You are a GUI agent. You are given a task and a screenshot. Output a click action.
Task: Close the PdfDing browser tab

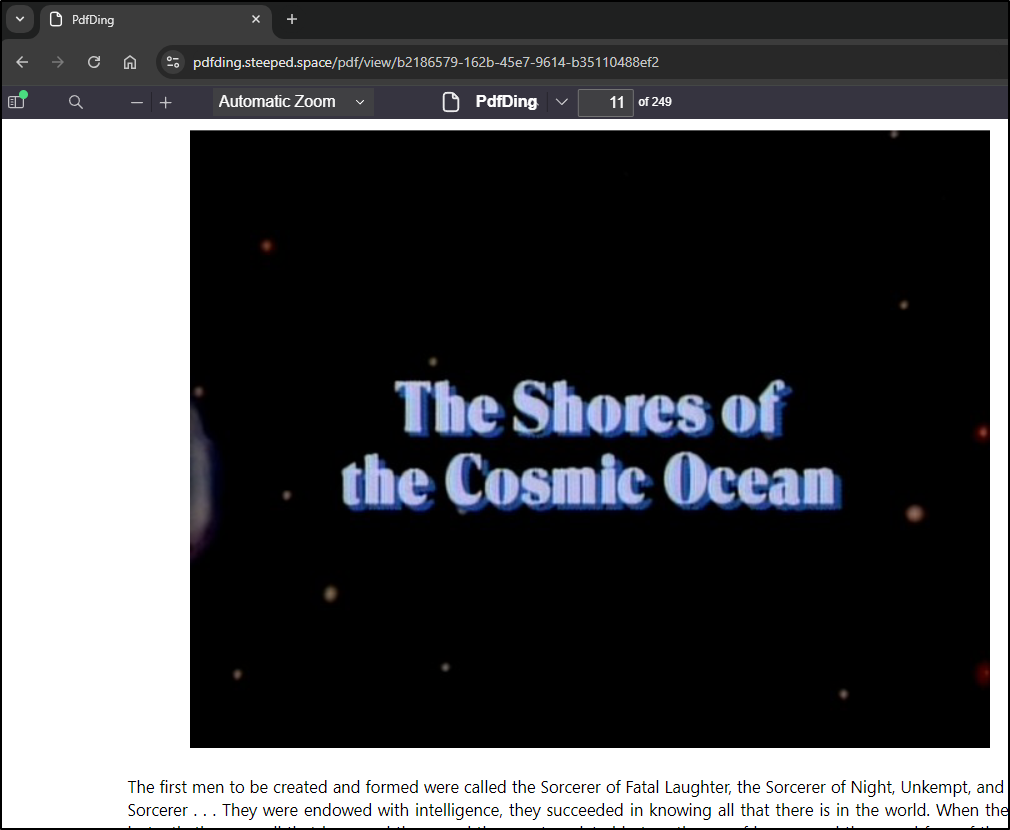click(256, 19)
